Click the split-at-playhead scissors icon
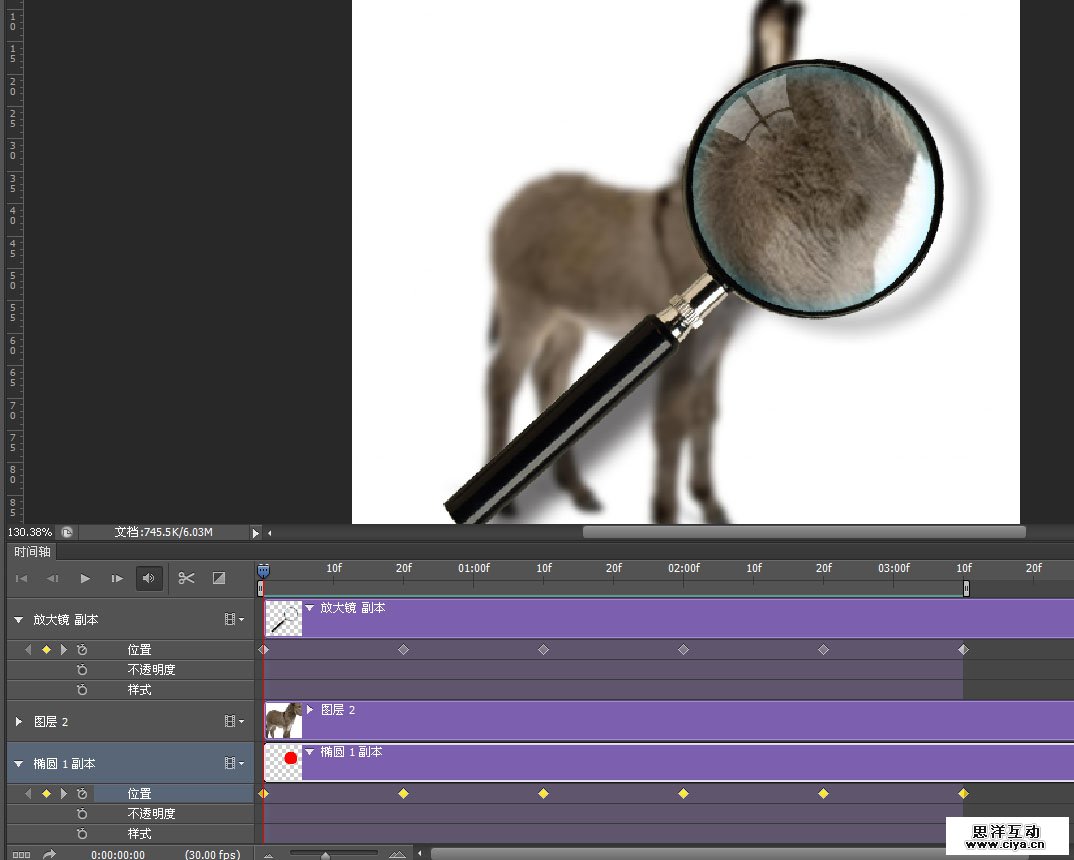 point(186,578)
